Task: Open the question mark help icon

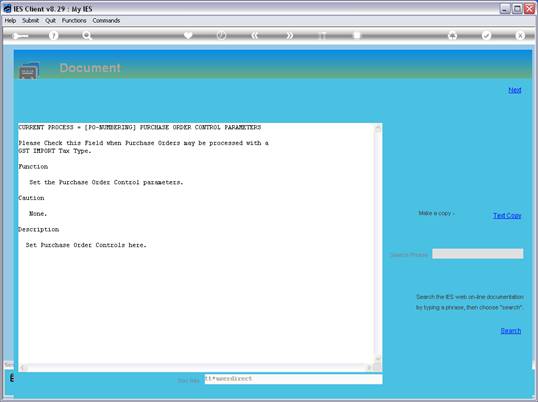Action: (53, 35)
